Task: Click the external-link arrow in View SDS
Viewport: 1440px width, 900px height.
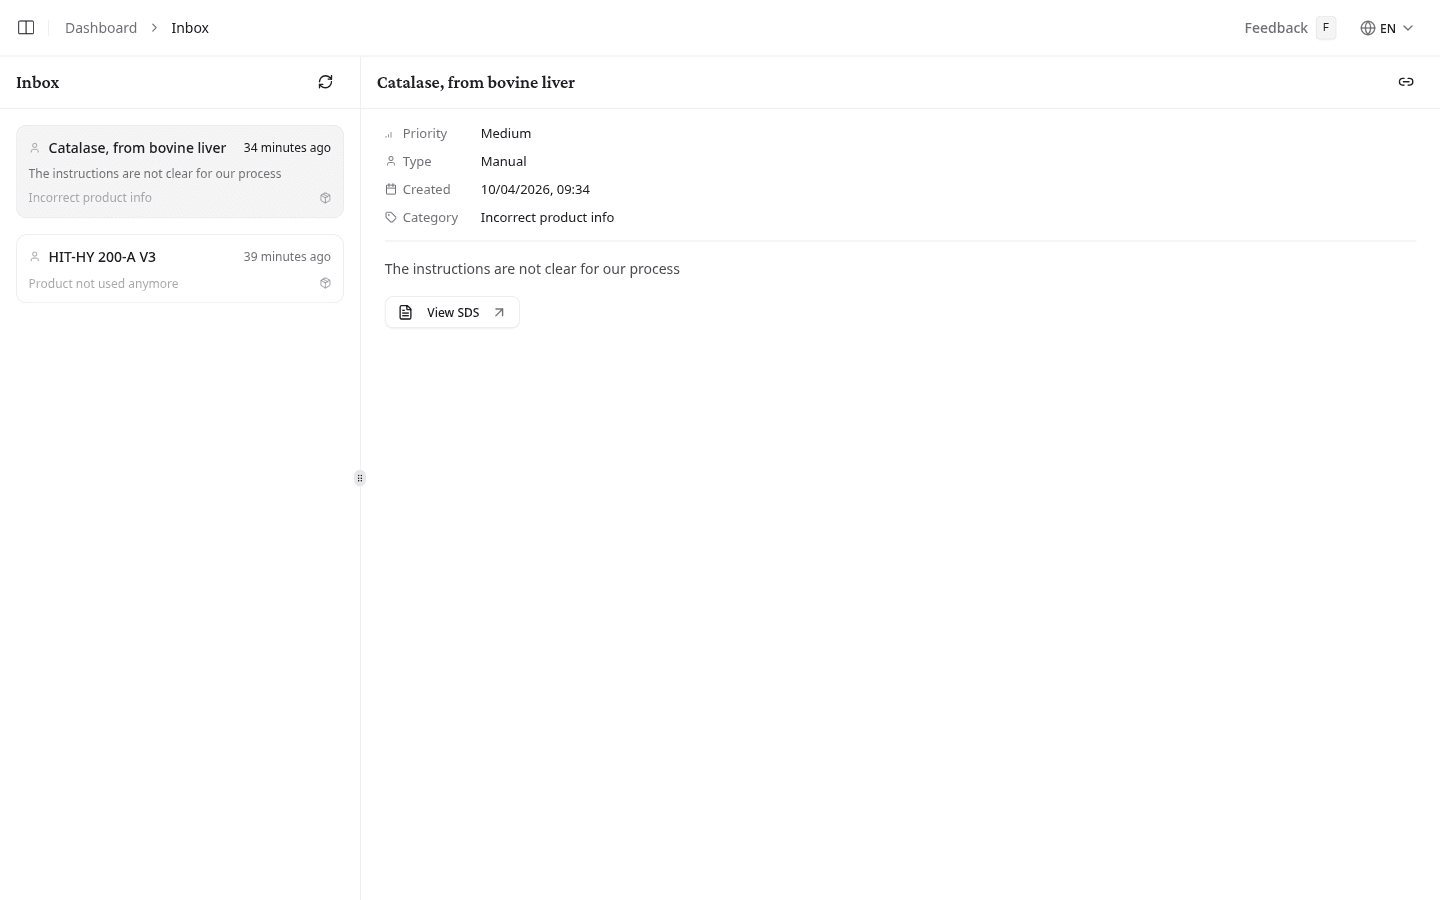Action: pyautogui.click(x=499, y=312)
